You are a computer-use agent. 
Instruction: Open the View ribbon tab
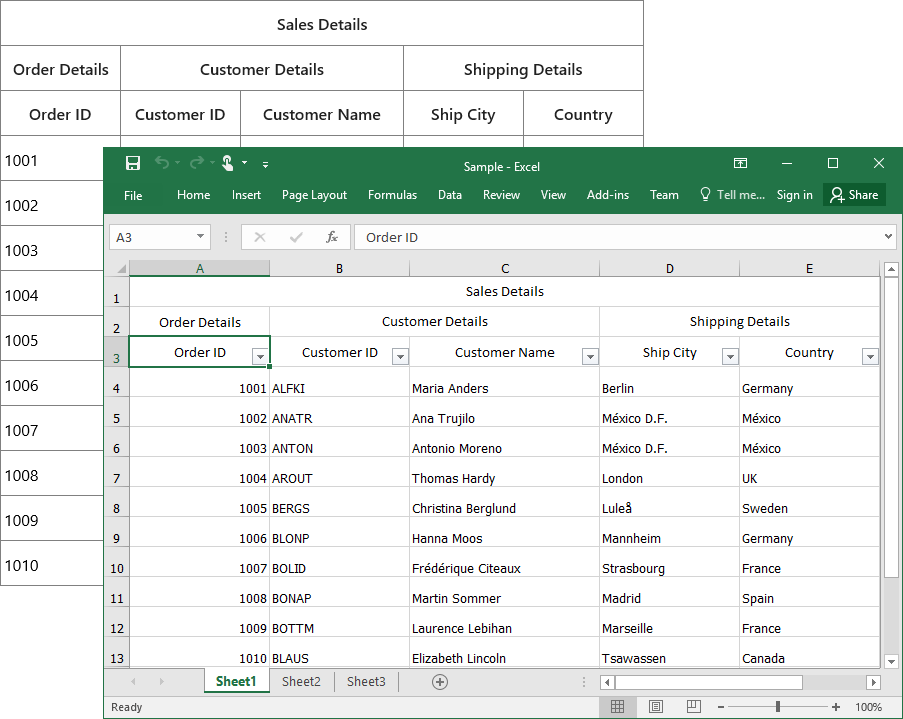pos(553,195)
